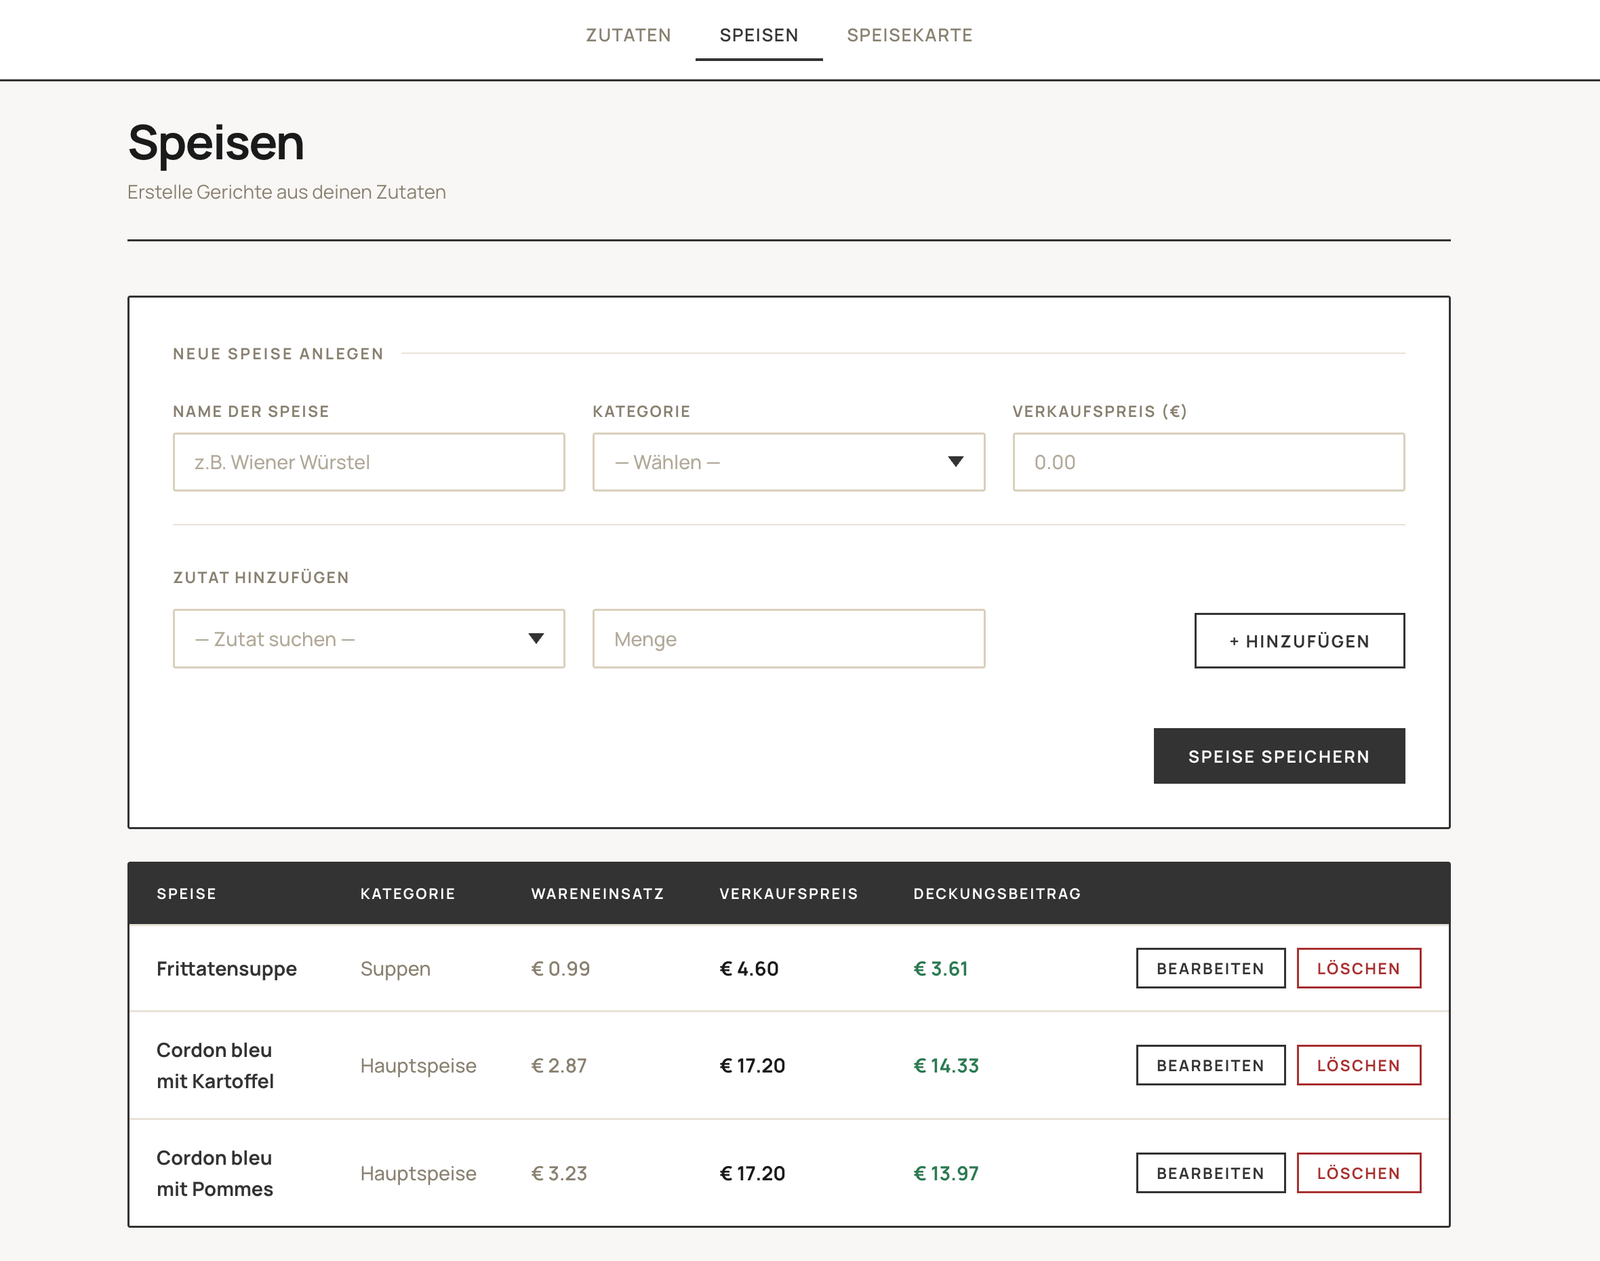This screenshot has width=1600, height=1261.
Task: Delete the Frittatensuppe dish
Action: point(1359,968)
